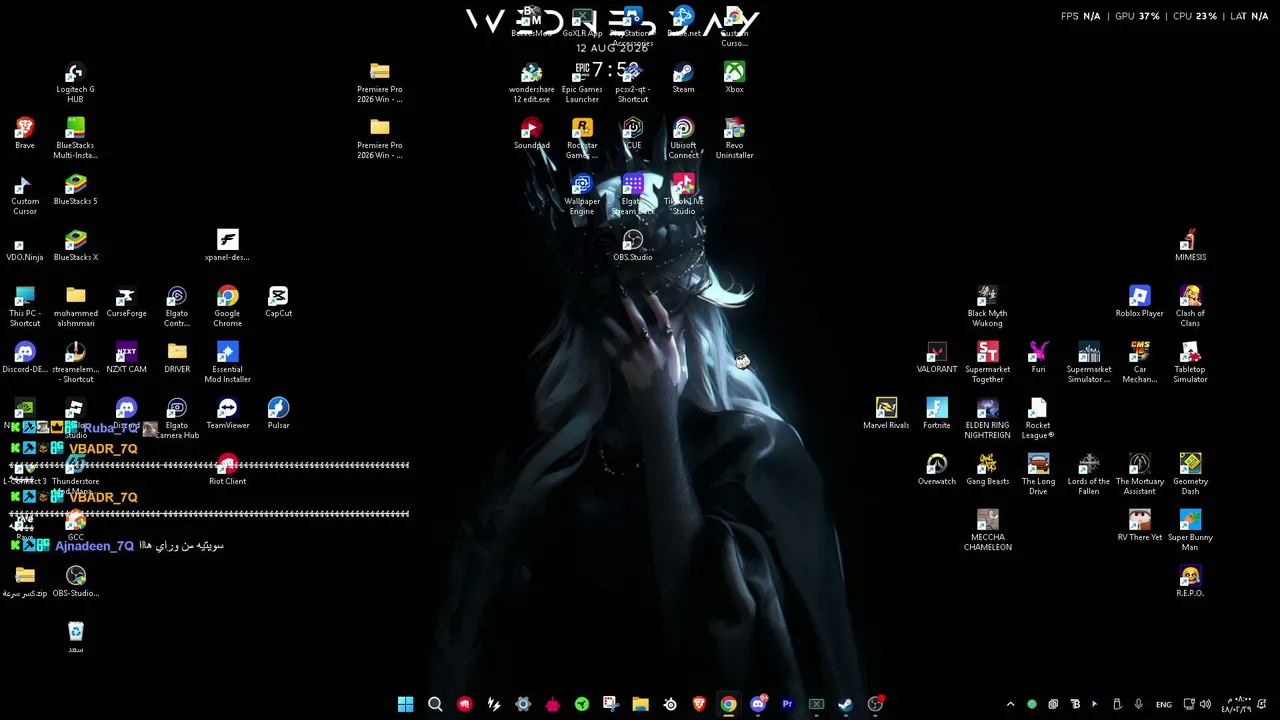Select the Tabletop Simulator desktop icon
This screenshot has width=1280, height=720.
pos(1190,363)
